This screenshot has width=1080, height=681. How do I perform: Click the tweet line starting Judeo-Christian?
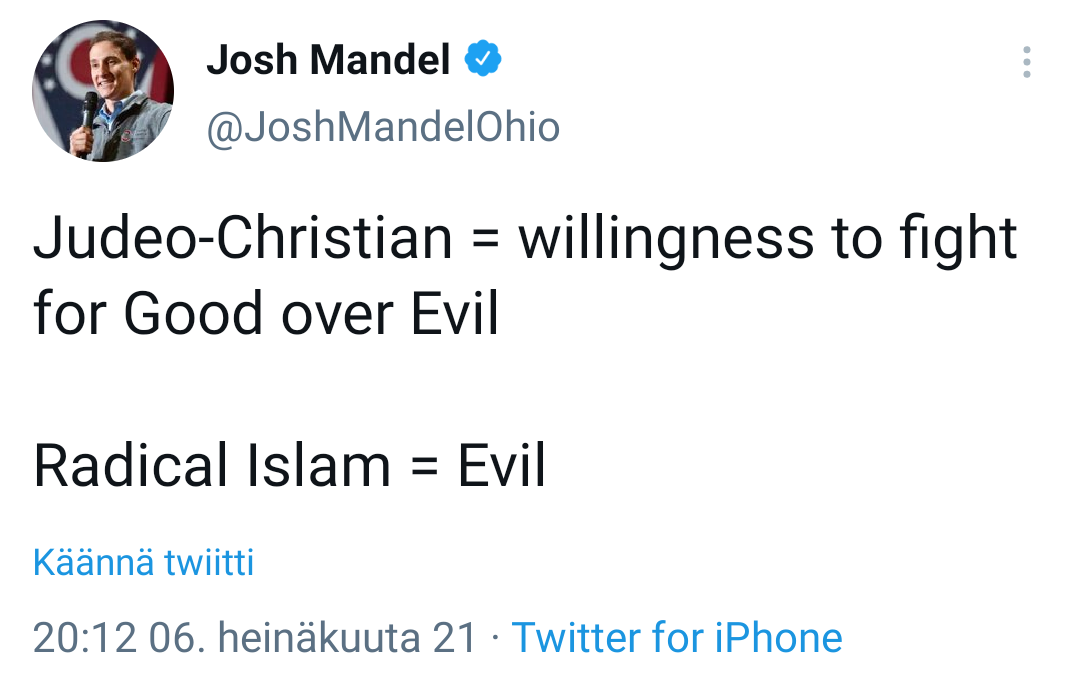point(525,238)
